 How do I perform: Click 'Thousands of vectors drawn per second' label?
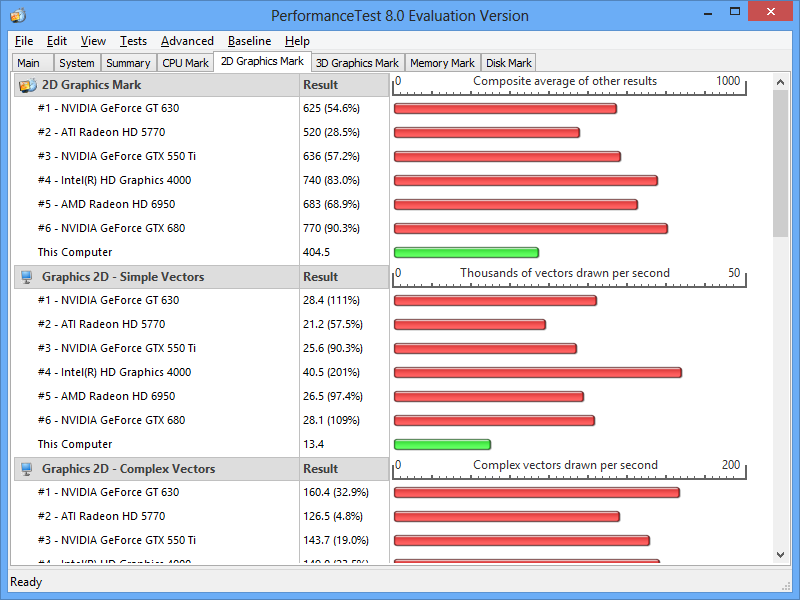click(x=565, y=273)
